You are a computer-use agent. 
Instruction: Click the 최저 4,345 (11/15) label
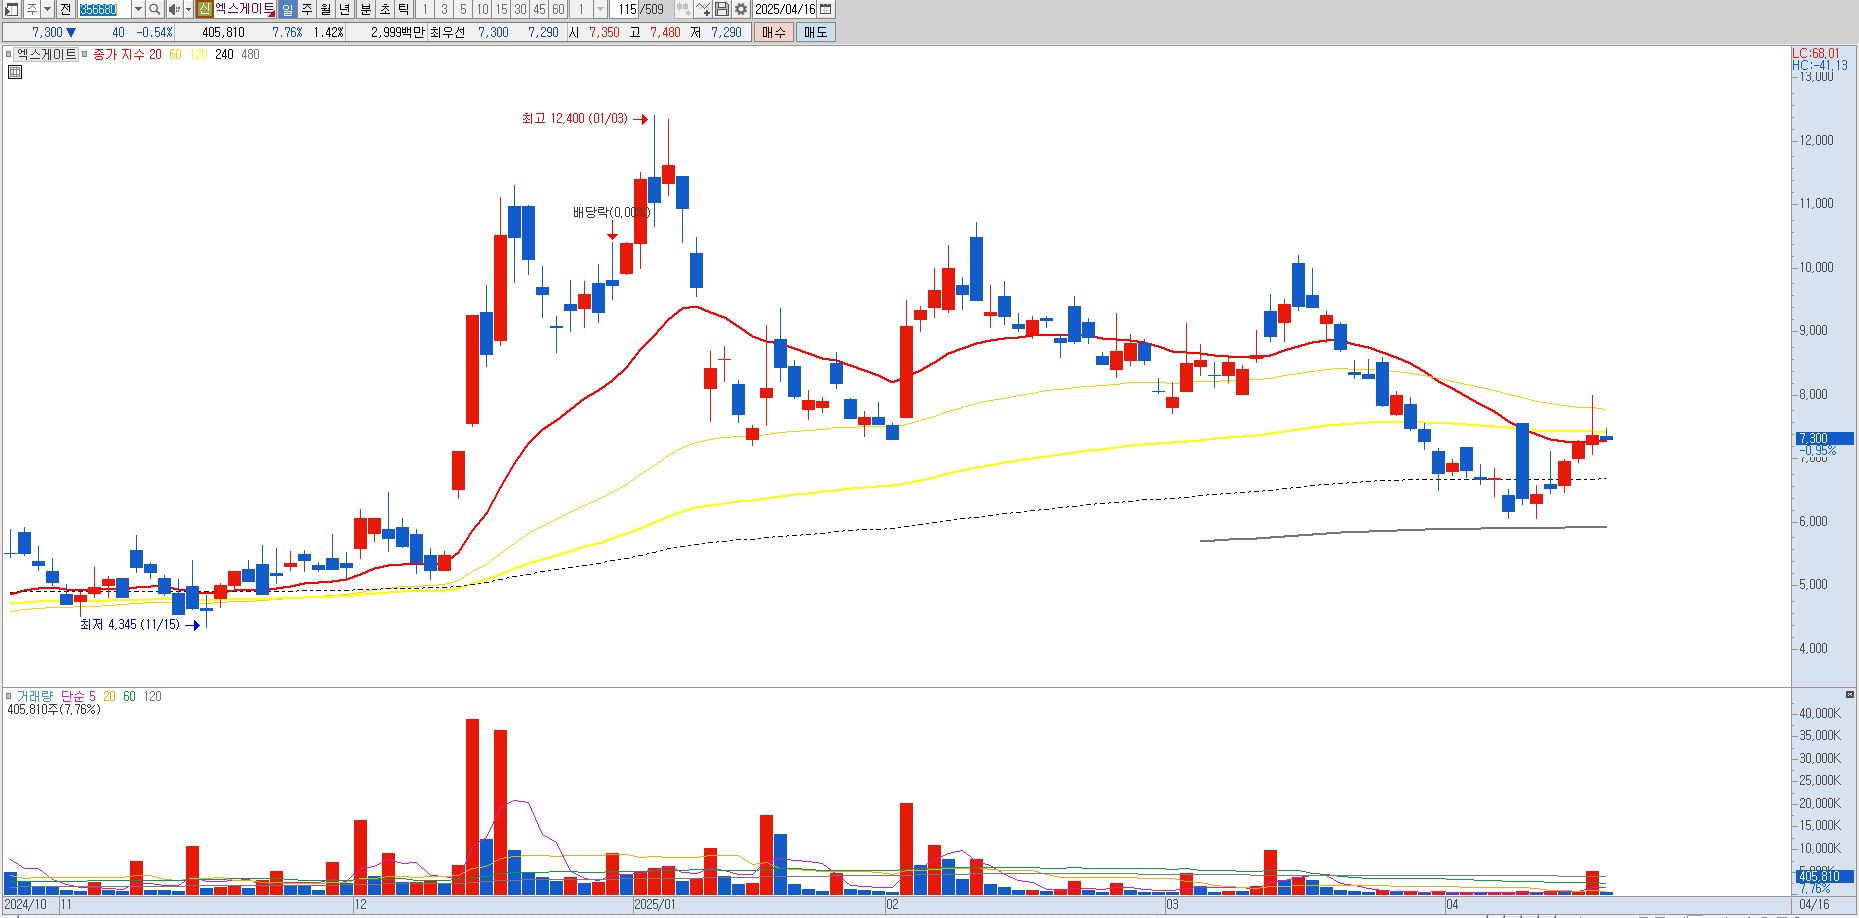[130, 624]
